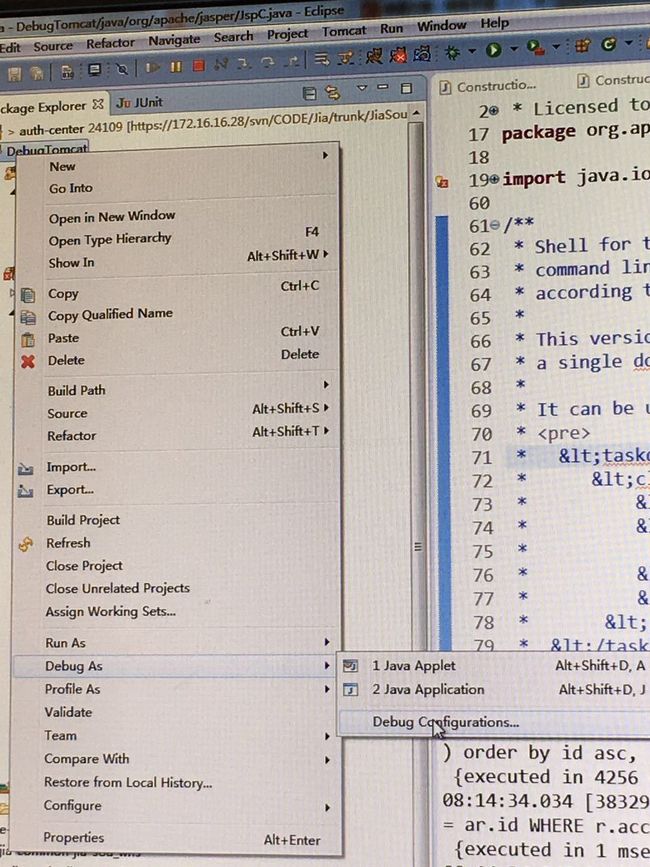Viewport: 650px width, 867px height.
Task: Expand the Build Path submenu
Action: tap(177, 389)
